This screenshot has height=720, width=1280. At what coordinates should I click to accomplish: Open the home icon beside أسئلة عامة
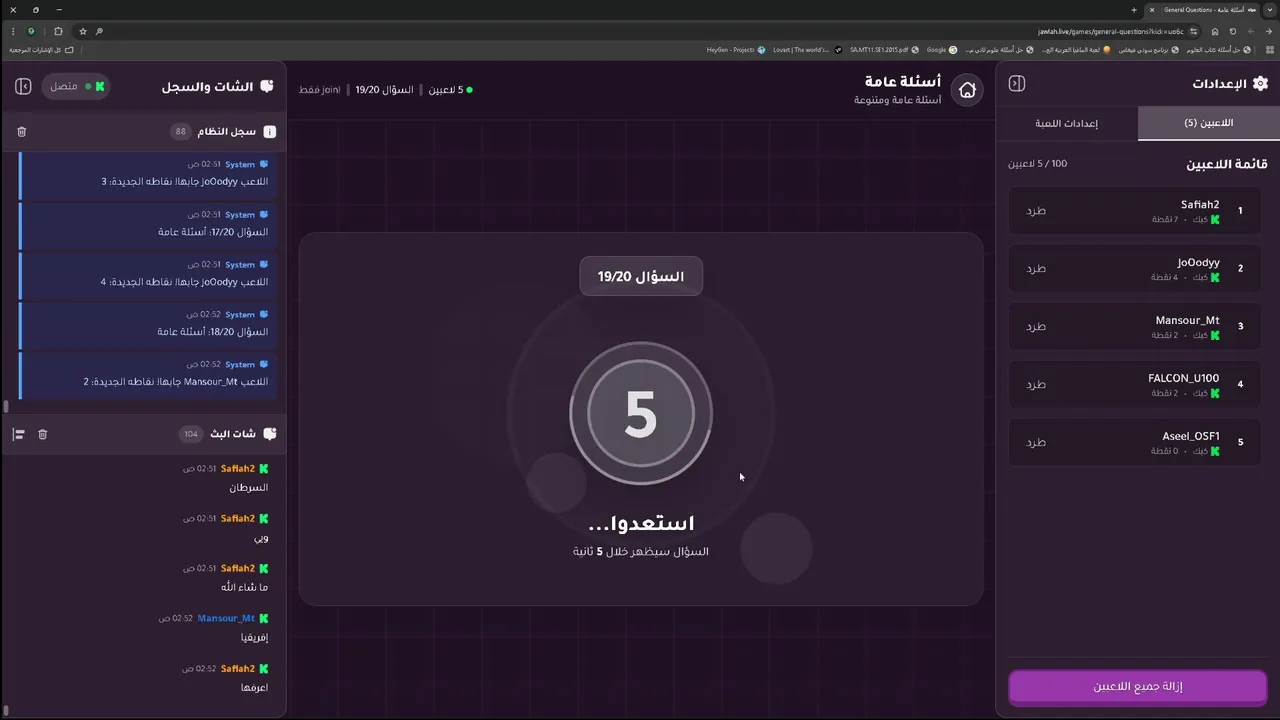click(x=967, y=90)
